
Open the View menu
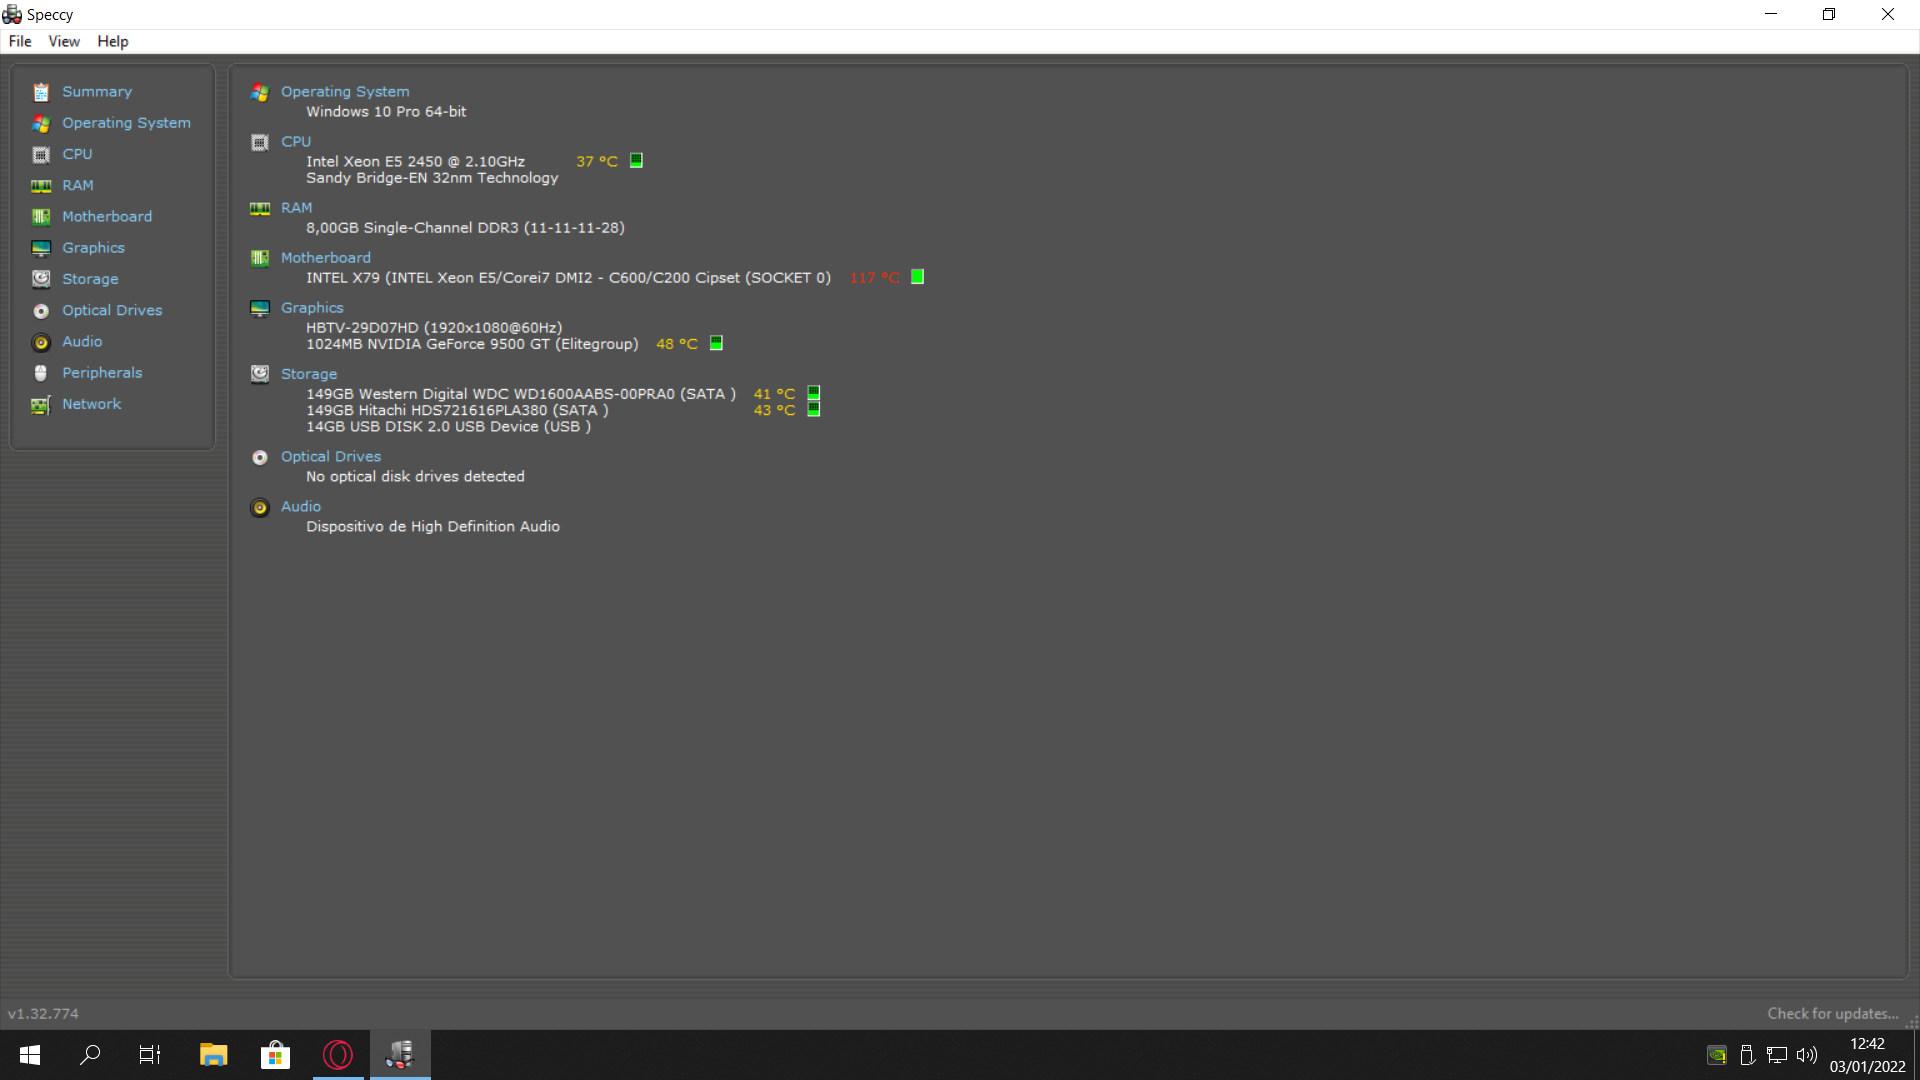point(64,41)
